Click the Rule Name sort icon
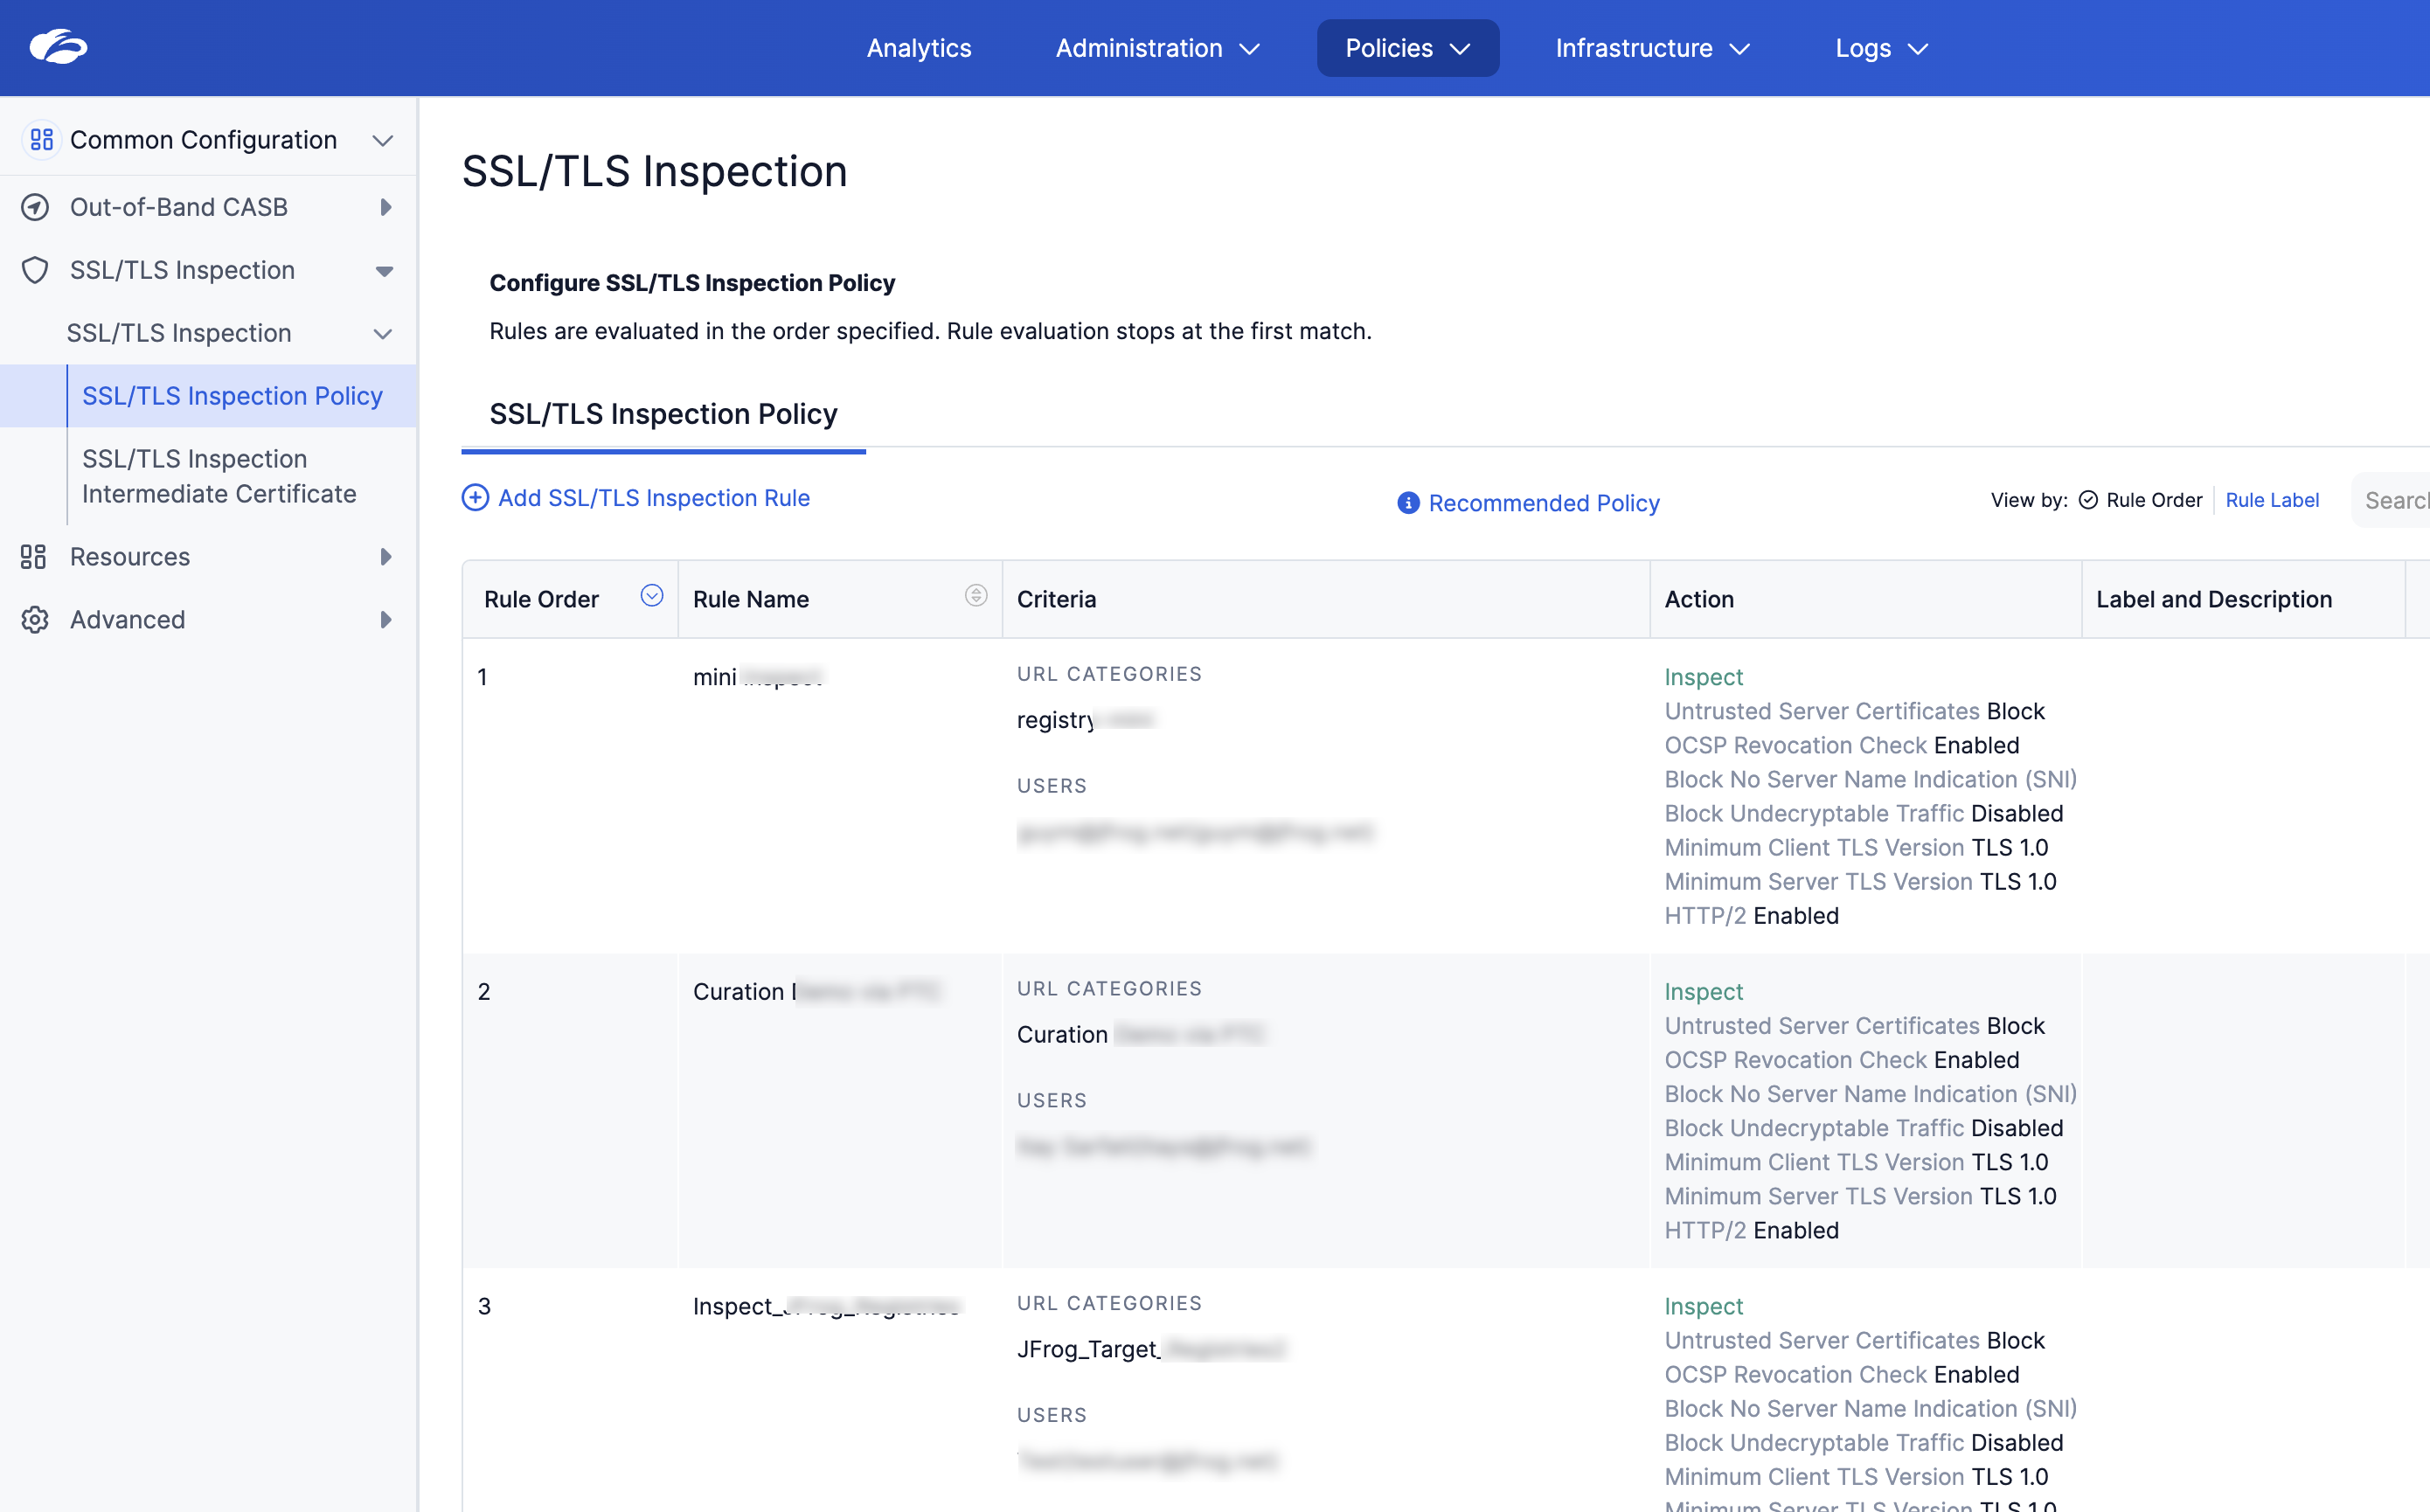 coord(976,596)
